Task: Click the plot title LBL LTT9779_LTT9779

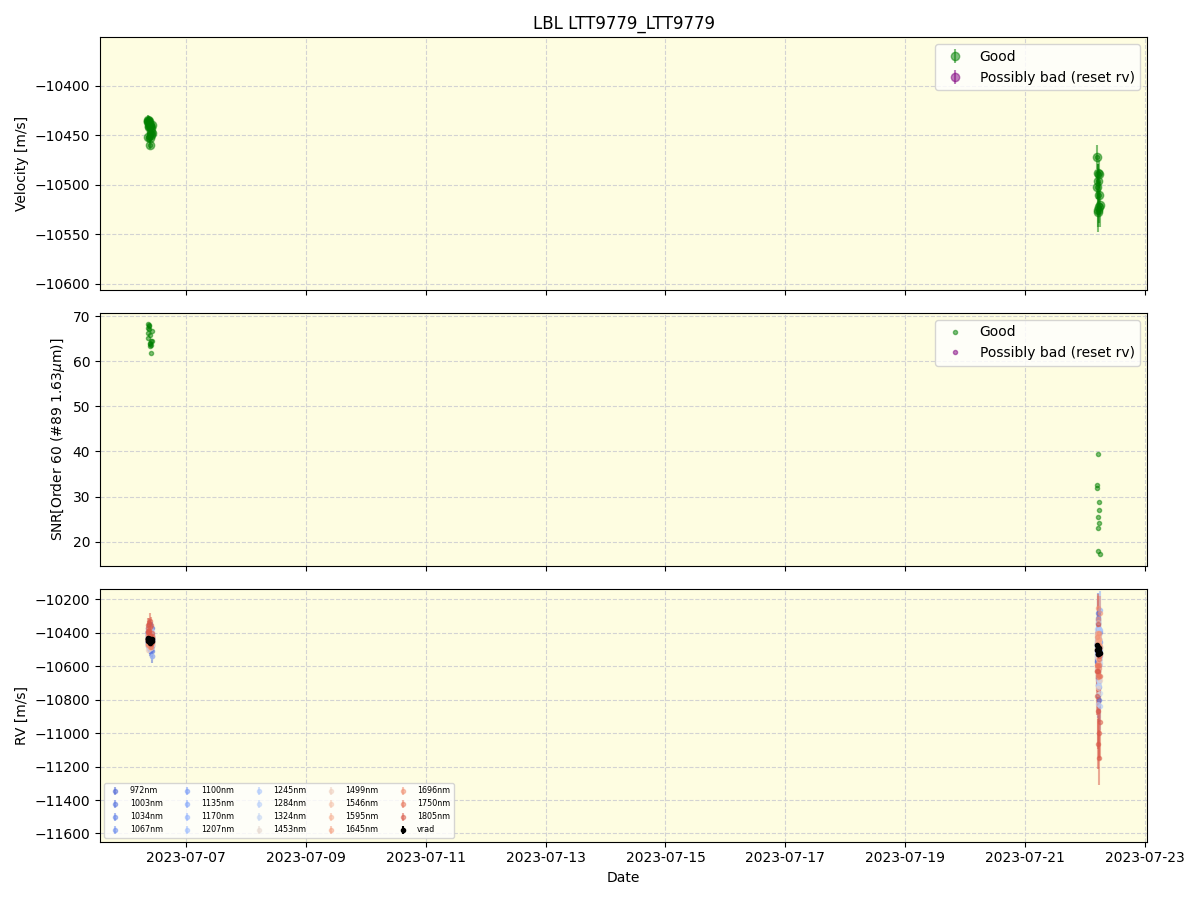Action: [623, 23]
